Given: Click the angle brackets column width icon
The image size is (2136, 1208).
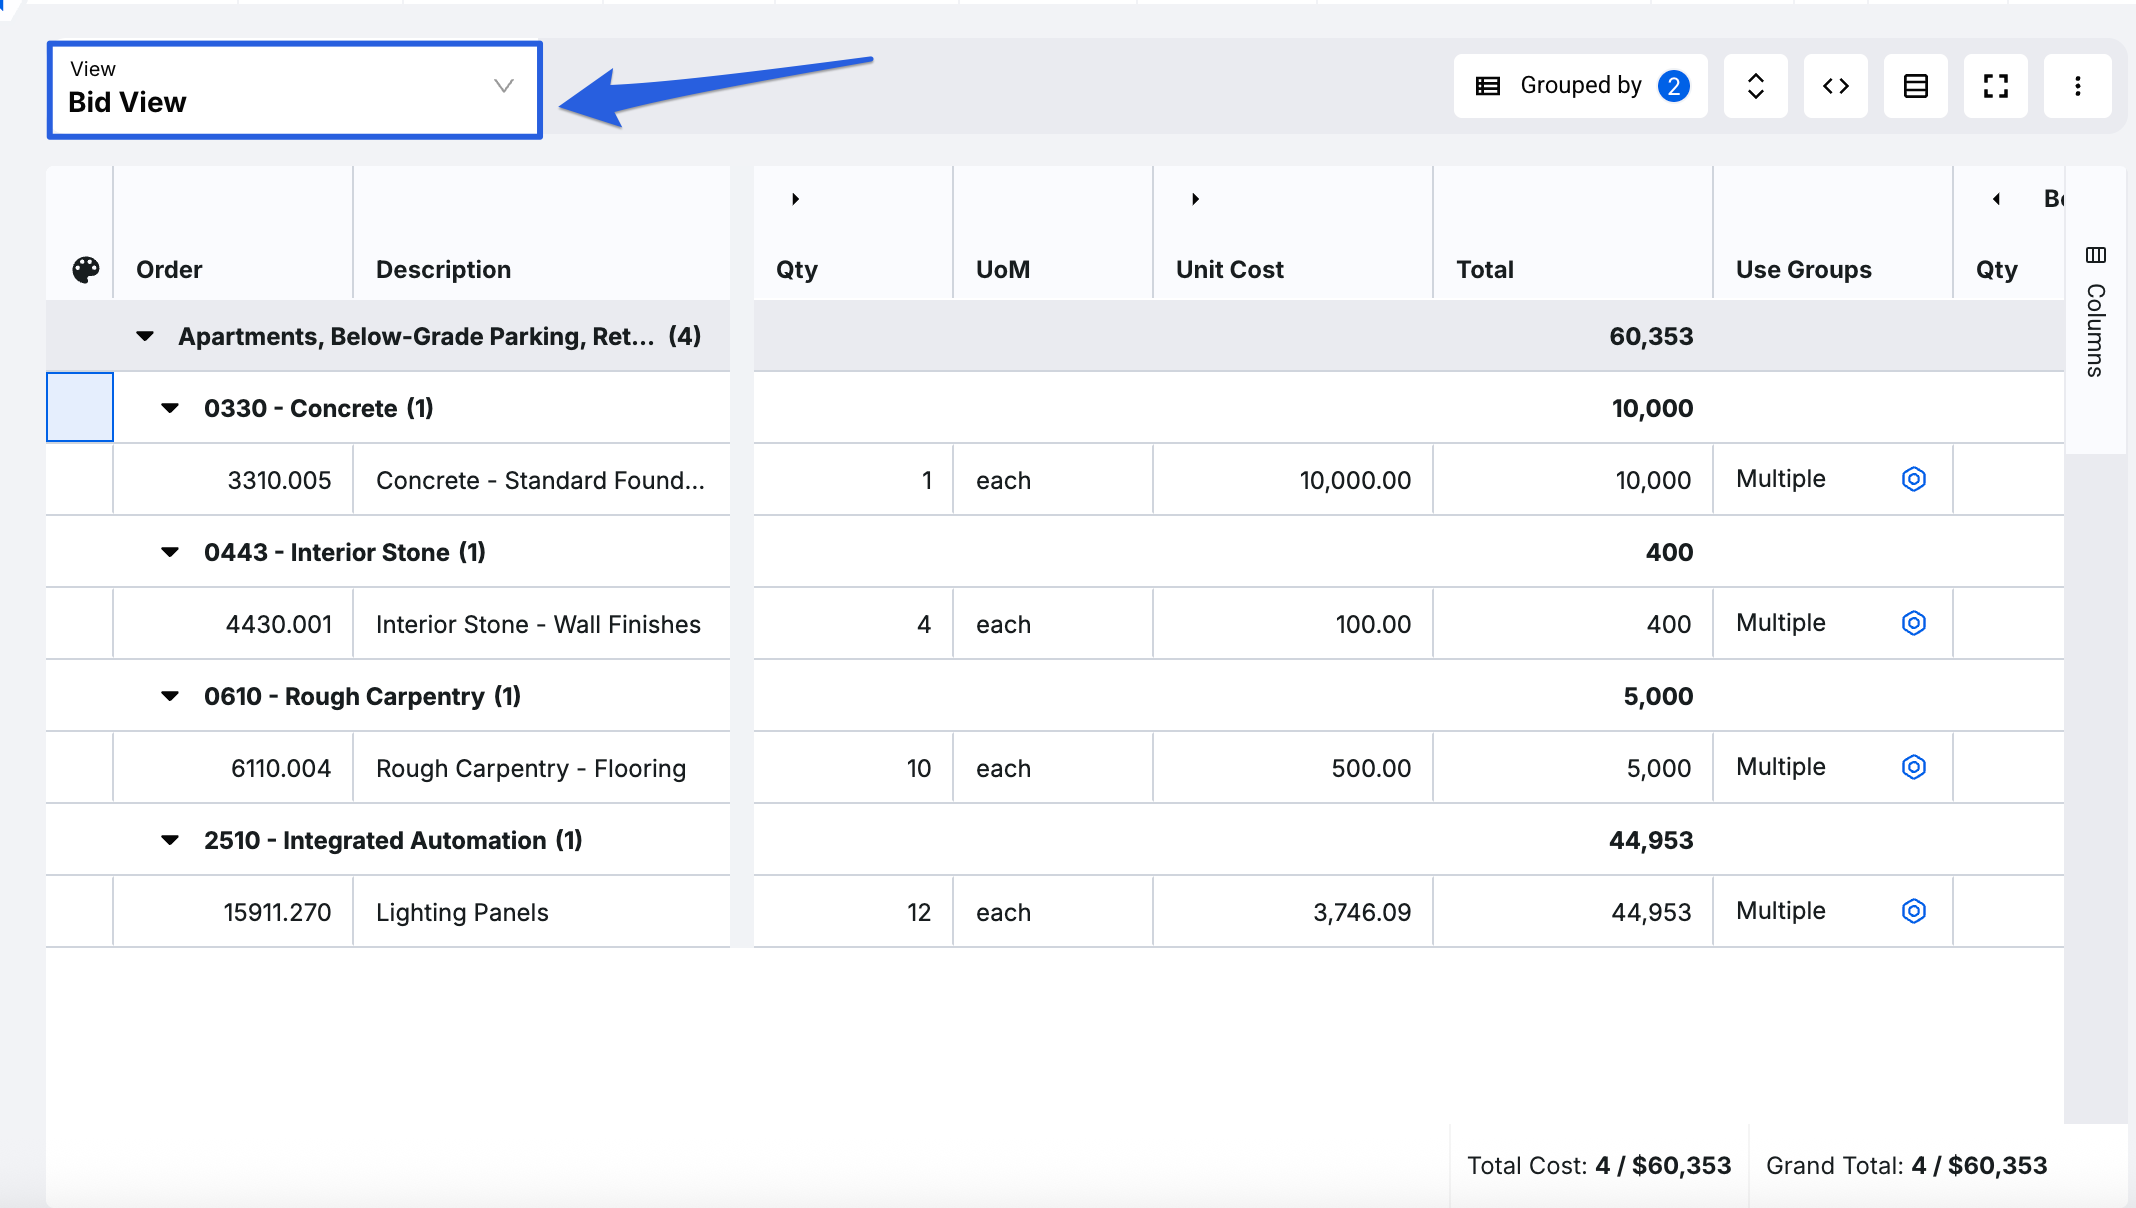Looking at the screenshot, I should 1835,86.
